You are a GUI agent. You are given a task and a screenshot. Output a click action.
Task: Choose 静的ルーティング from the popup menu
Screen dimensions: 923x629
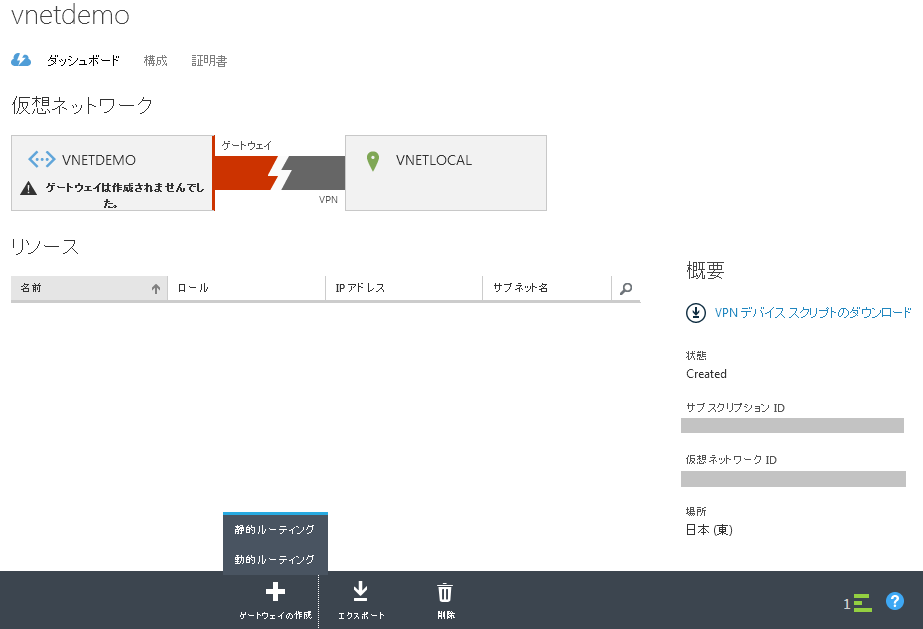coord(275,530)
